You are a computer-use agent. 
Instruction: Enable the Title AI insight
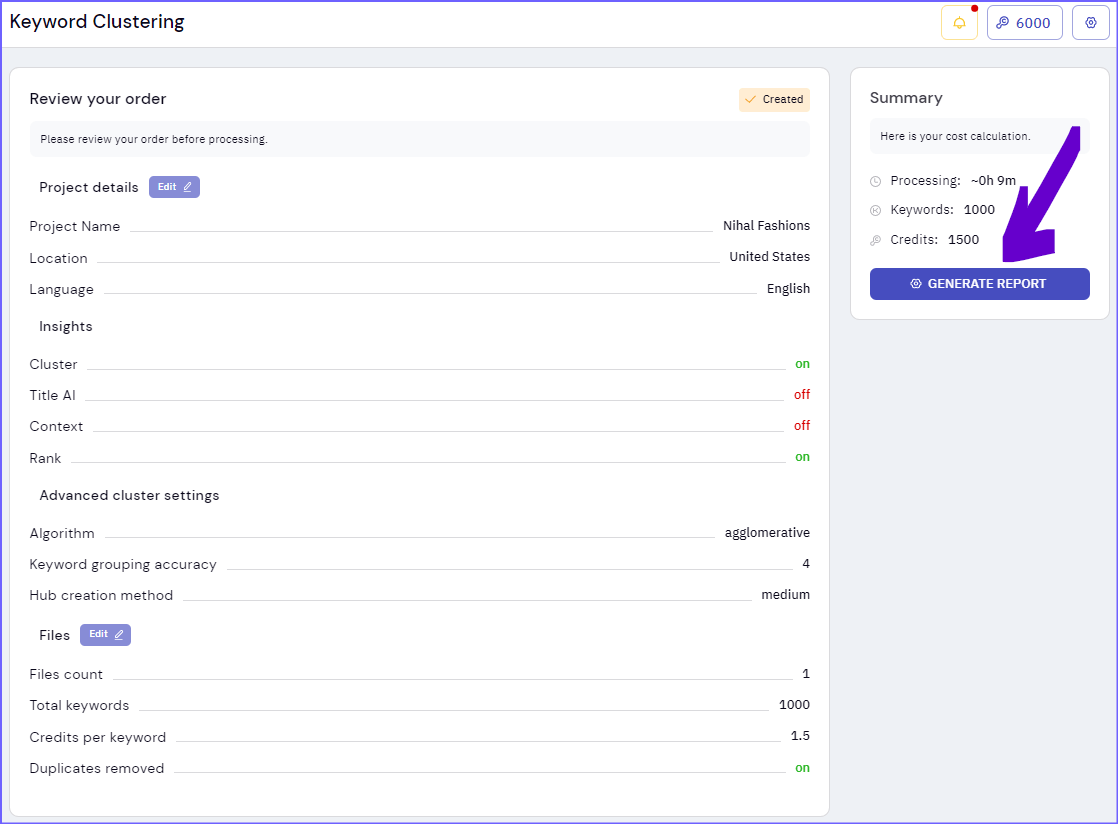(802, 394)
